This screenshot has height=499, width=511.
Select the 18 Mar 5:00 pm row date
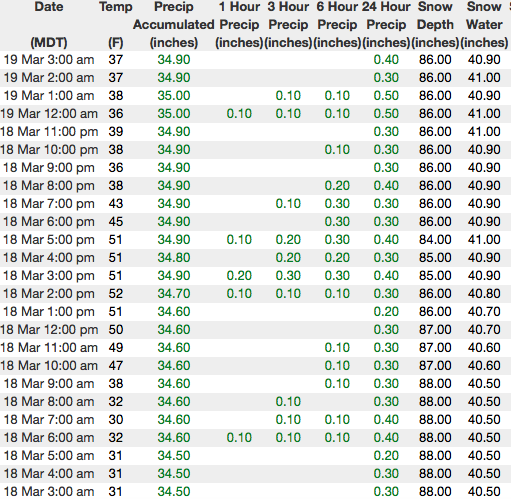click(49, 240)
